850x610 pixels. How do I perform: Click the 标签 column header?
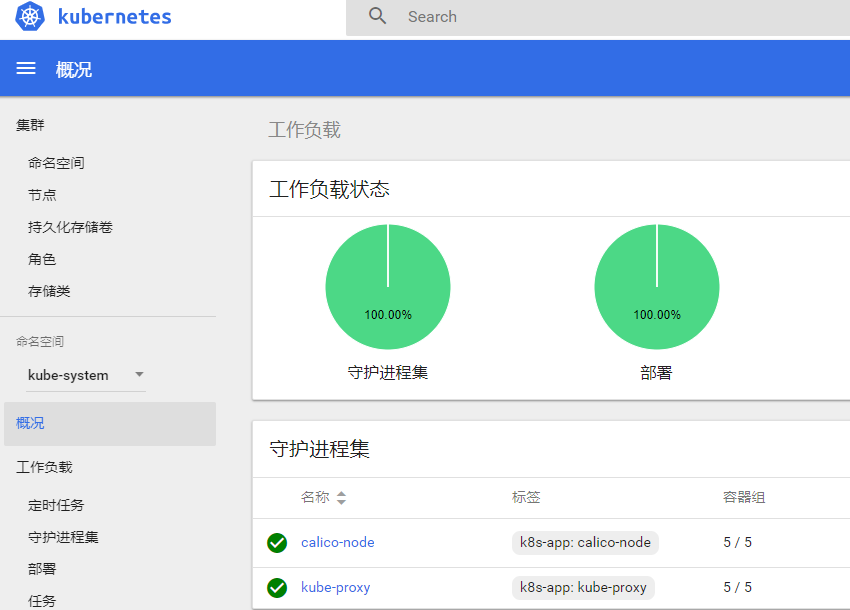526,497
